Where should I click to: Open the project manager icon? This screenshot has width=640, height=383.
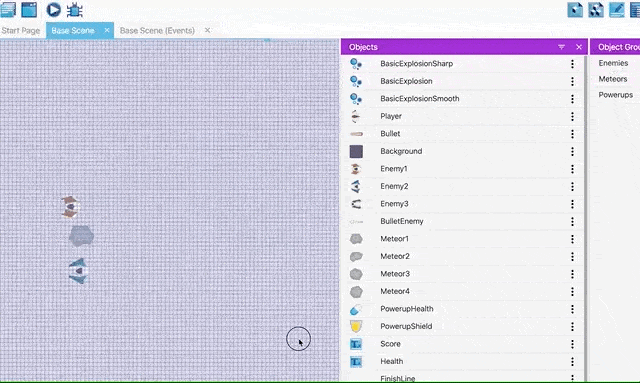(x=8, y=9)
